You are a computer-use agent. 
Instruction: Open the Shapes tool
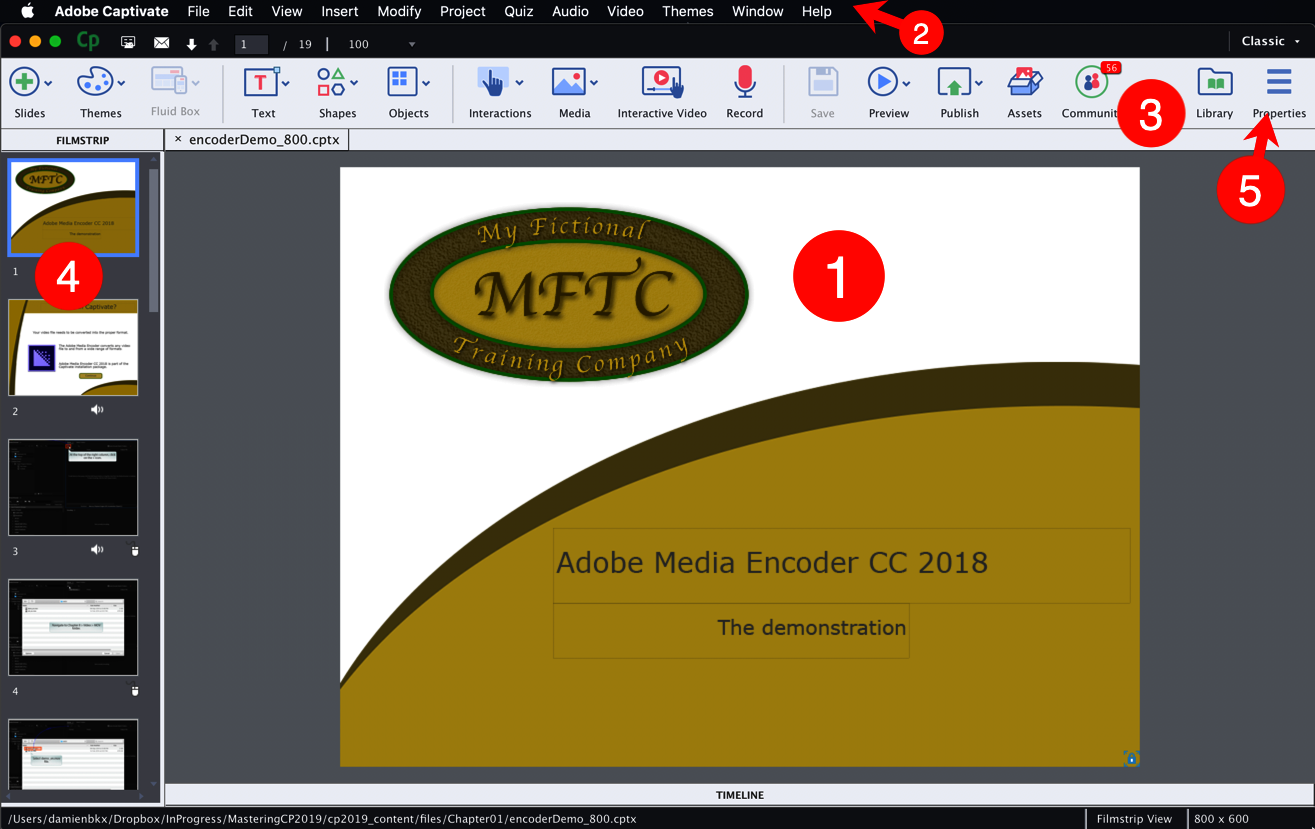331,82
